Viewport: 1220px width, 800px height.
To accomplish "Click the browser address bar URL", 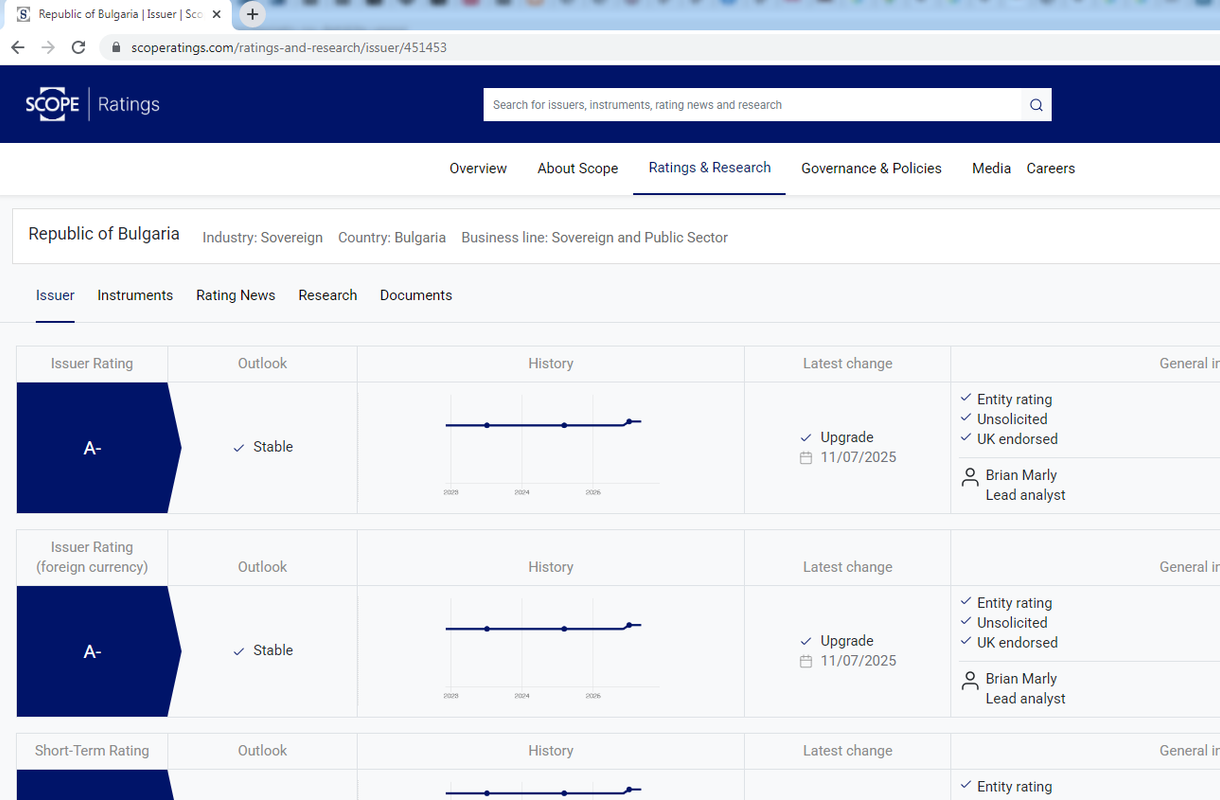I will [x=289, y=47].
